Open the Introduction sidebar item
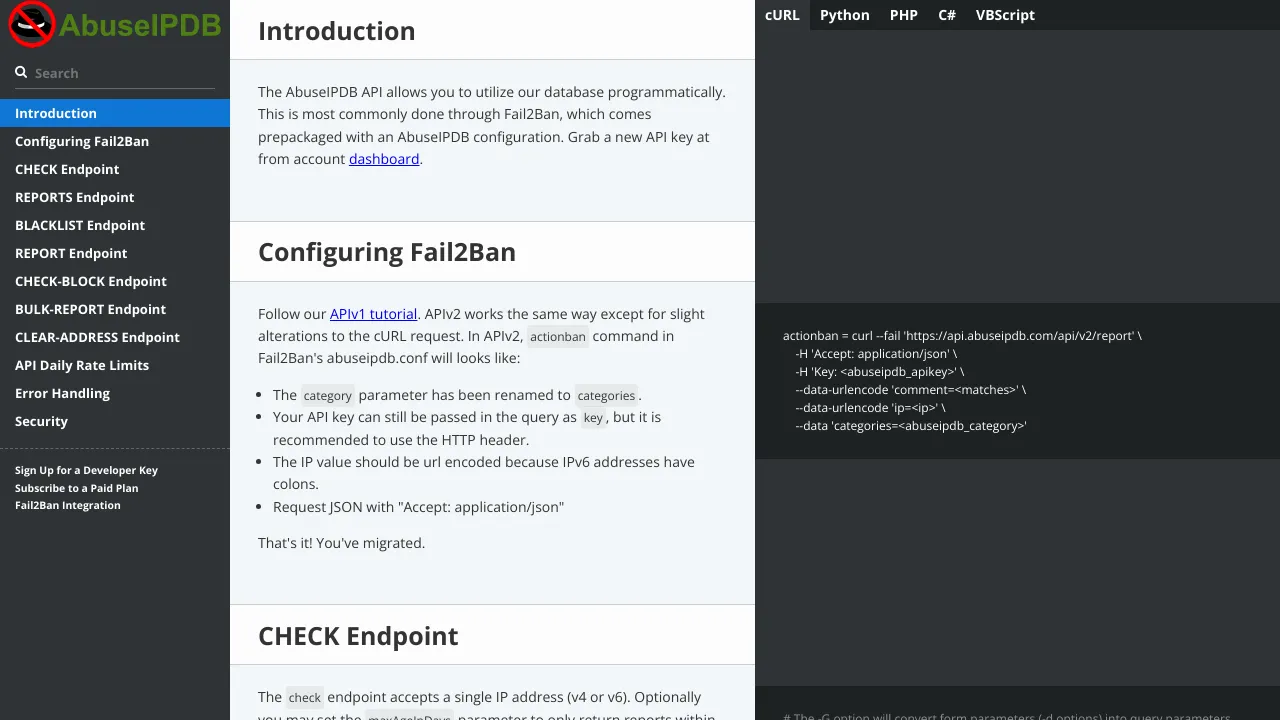Viewport: 1280px width, 720px height. click(x=115, y=113)
